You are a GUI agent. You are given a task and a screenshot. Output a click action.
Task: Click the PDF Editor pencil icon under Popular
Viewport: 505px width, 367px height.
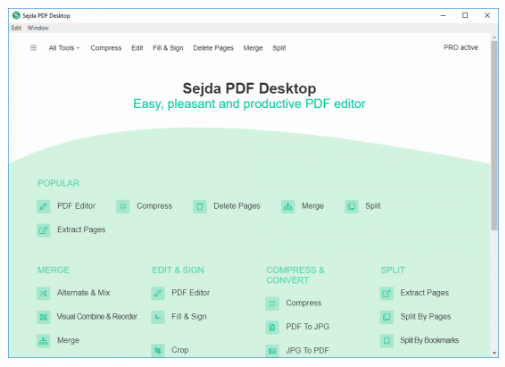click(43, 206)
